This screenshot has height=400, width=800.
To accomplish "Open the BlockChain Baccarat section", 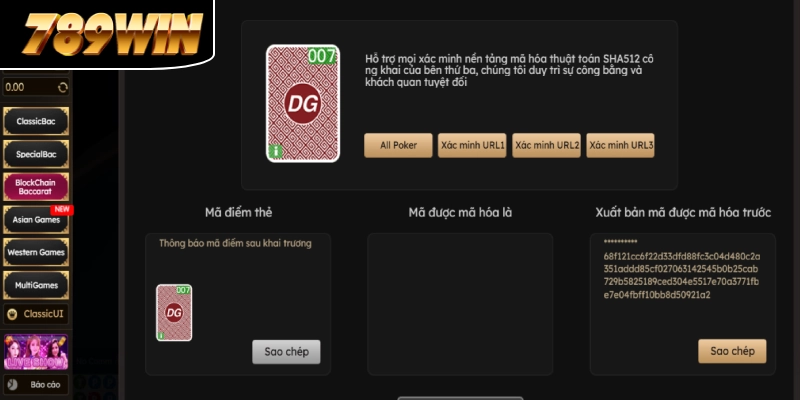I will [36, 187].
